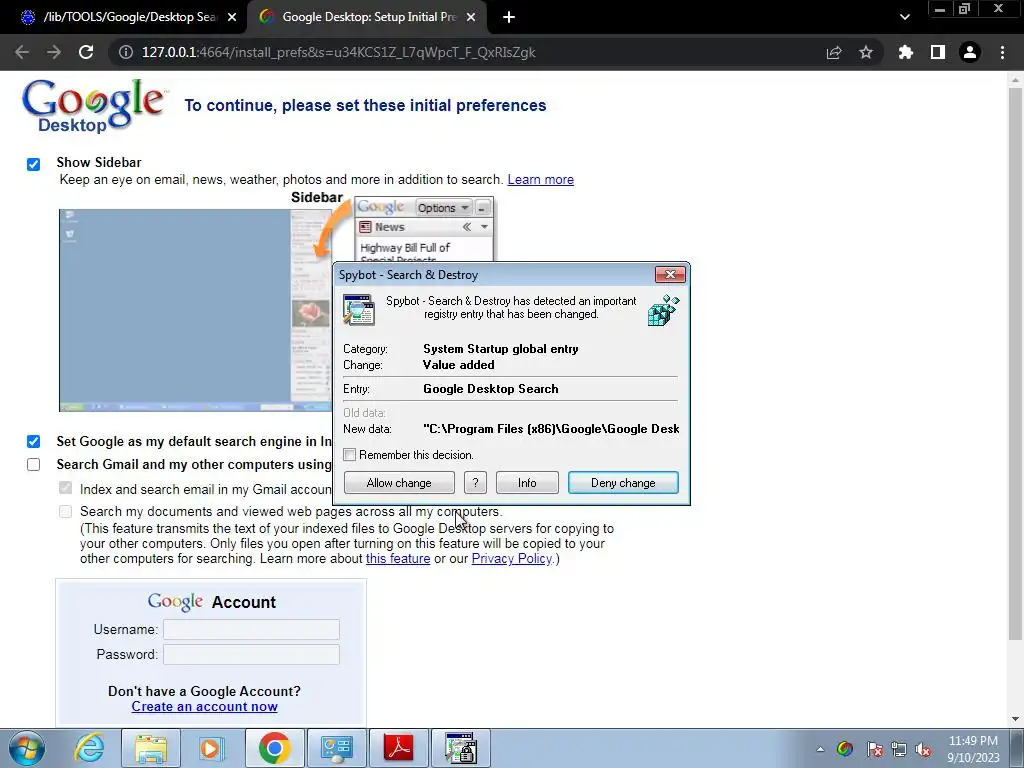The height and width of the screenshot is (768, 1024).
Task: Click the sidebar preview minimize button
Action: pos(483,208)
